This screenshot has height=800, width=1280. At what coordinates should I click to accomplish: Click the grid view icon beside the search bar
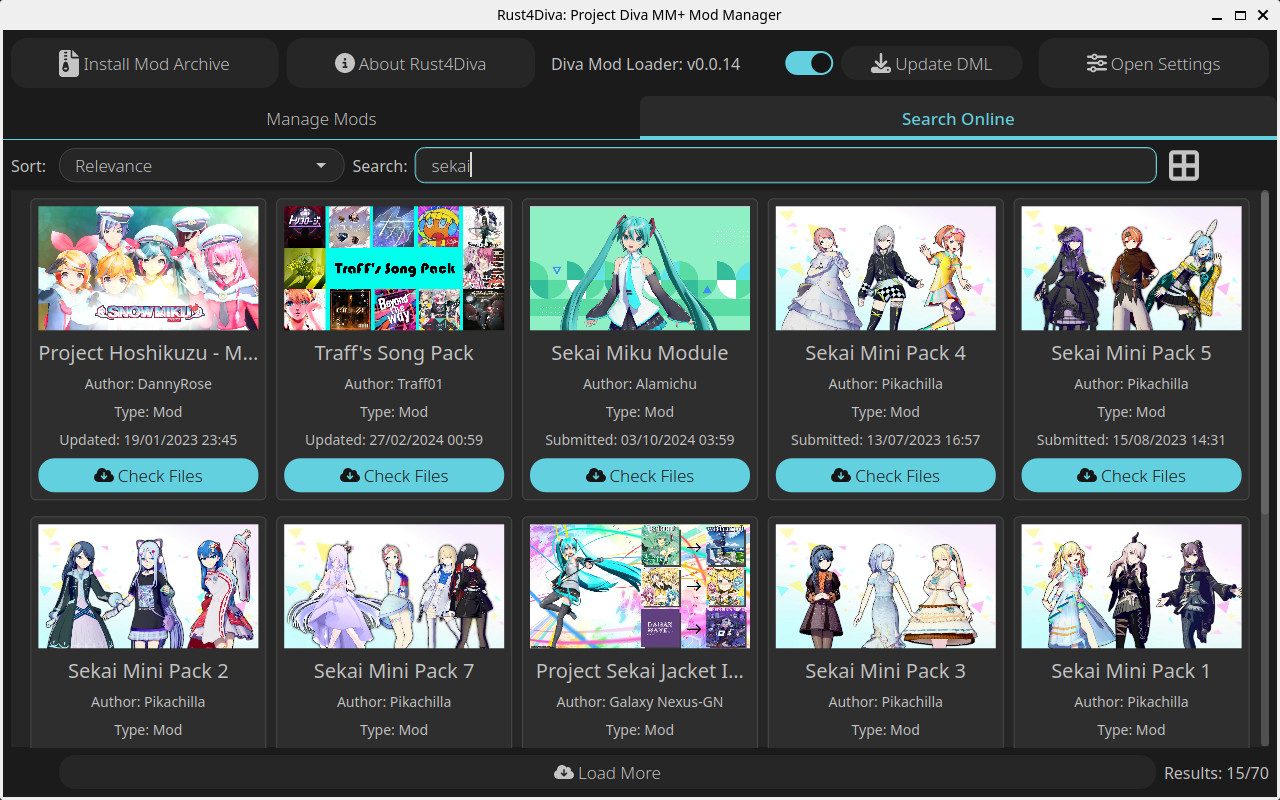point(1183,165)
